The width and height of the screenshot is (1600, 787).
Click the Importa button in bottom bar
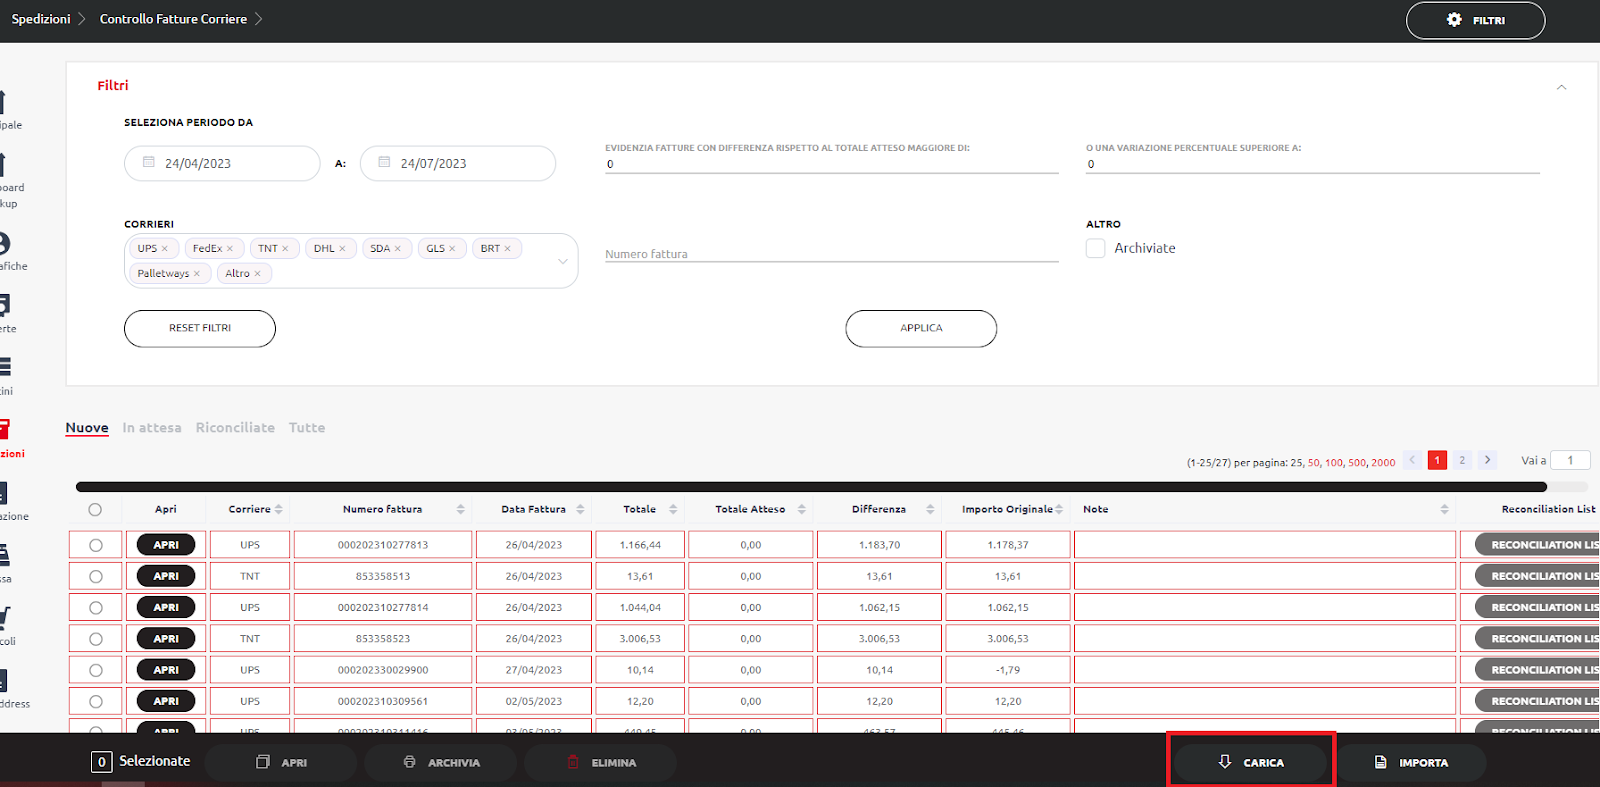pos(1411,762)
